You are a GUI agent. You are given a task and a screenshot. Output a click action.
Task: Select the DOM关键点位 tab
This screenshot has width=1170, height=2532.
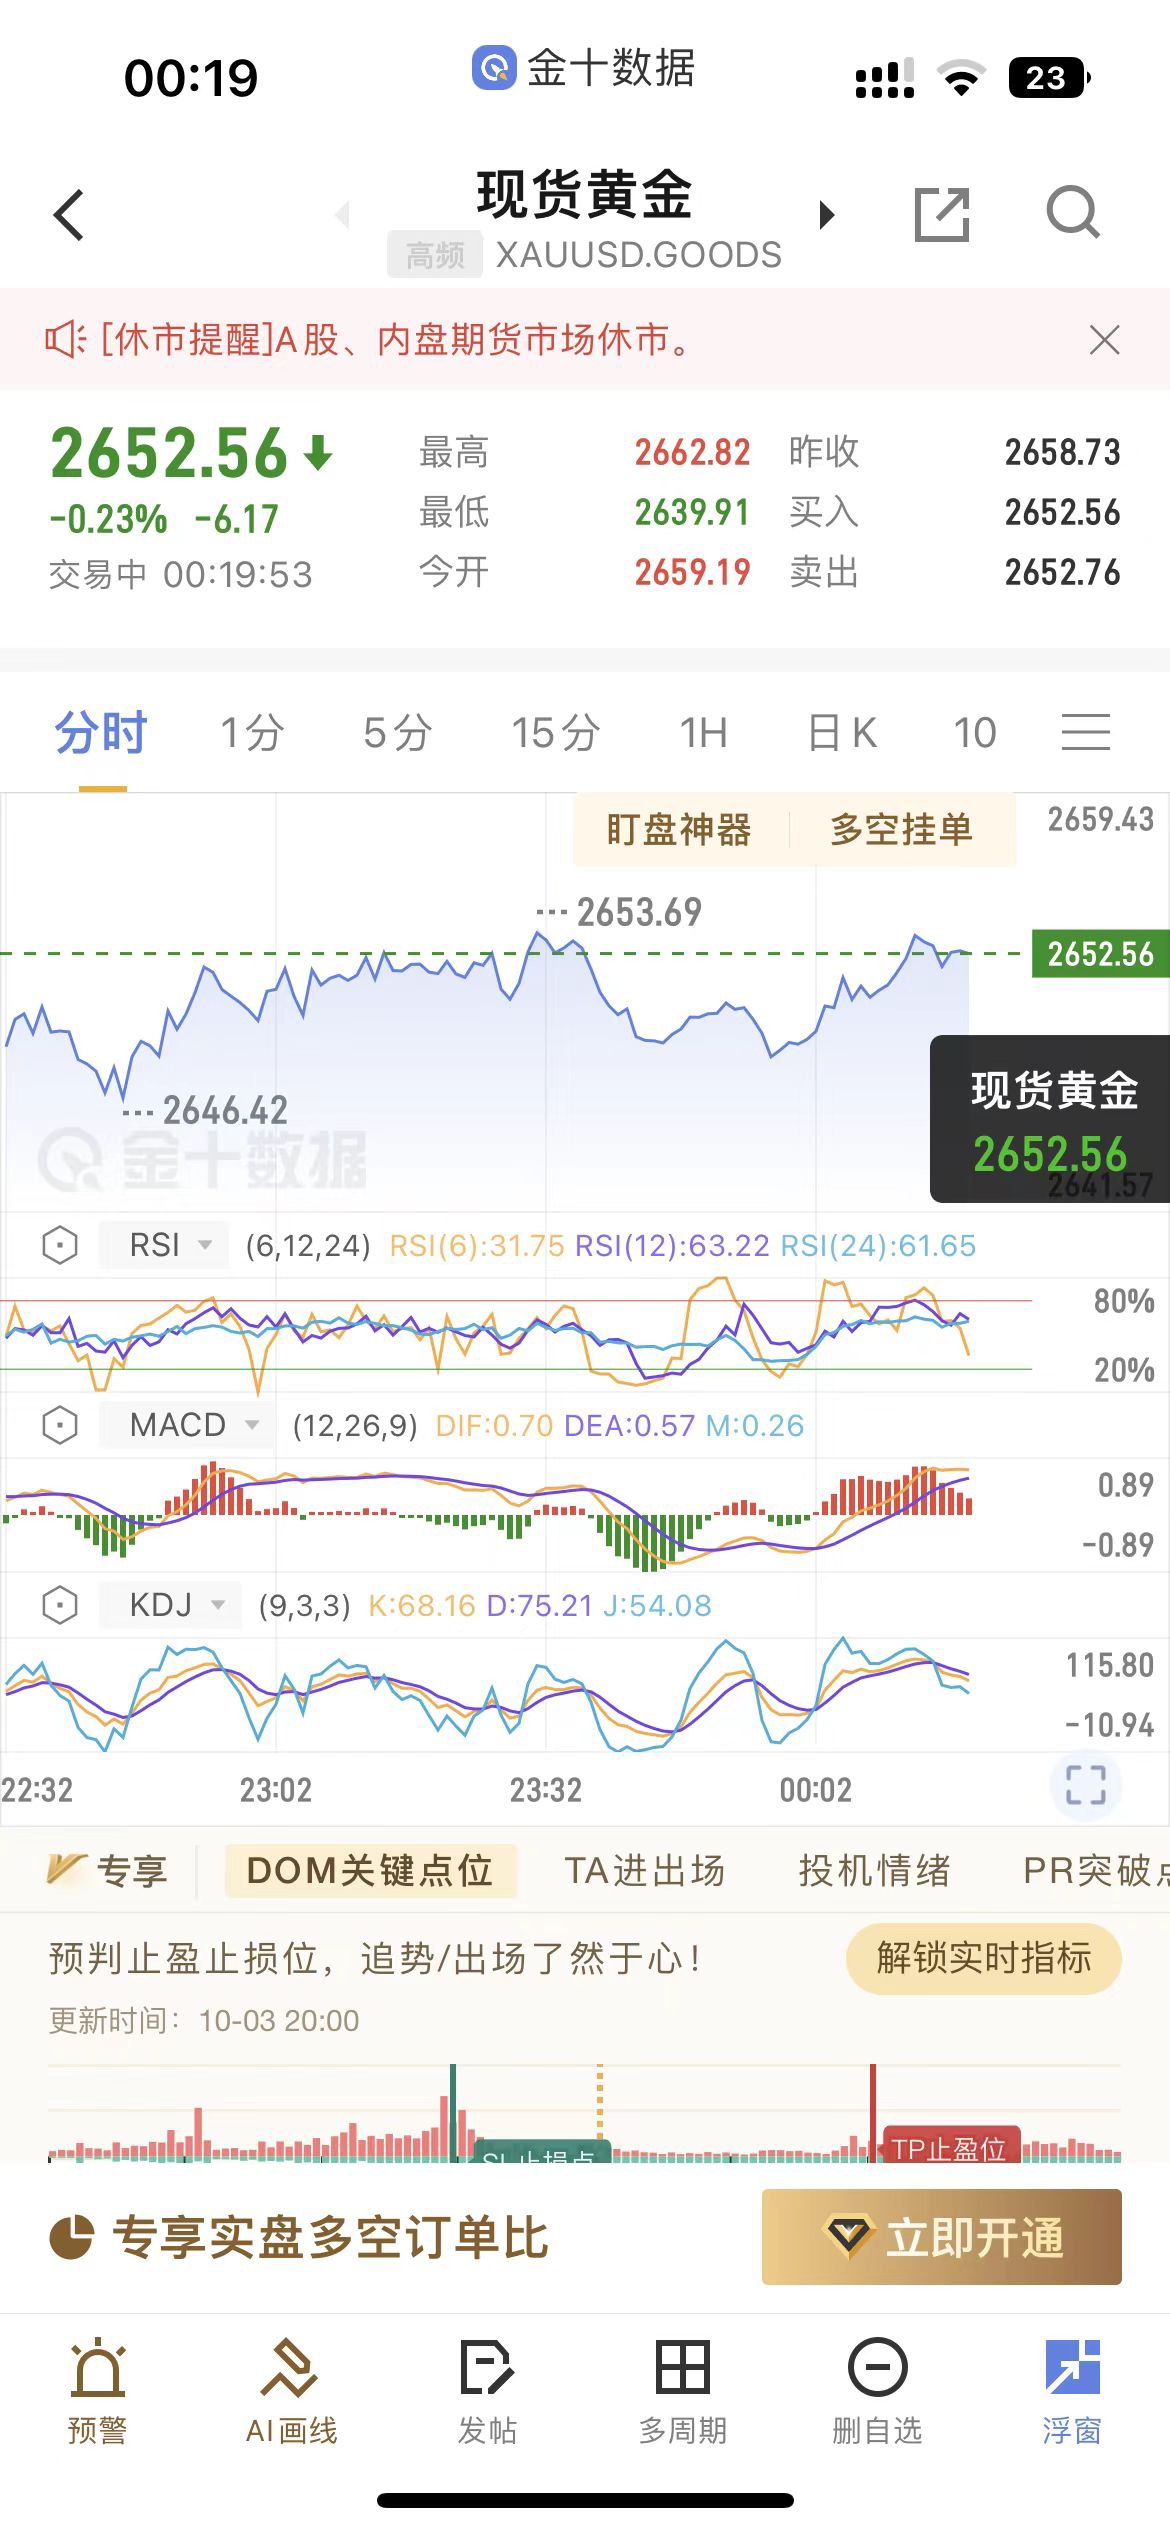pos(370,1870)
